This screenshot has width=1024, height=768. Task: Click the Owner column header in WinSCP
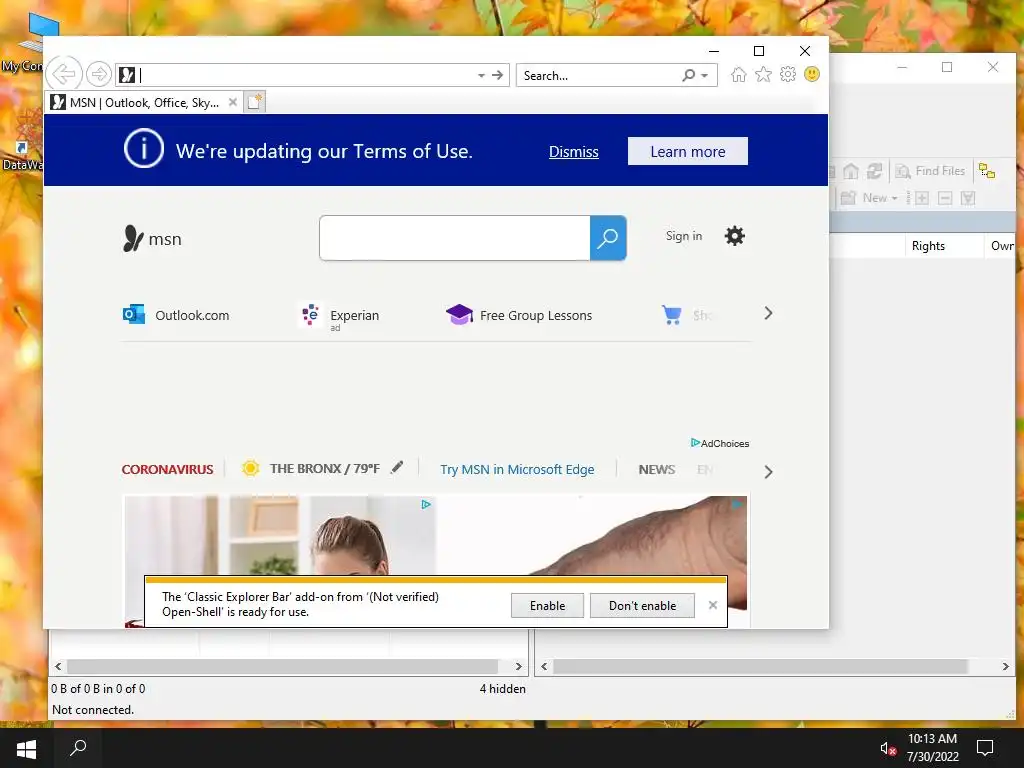(x=1002, y=246)
